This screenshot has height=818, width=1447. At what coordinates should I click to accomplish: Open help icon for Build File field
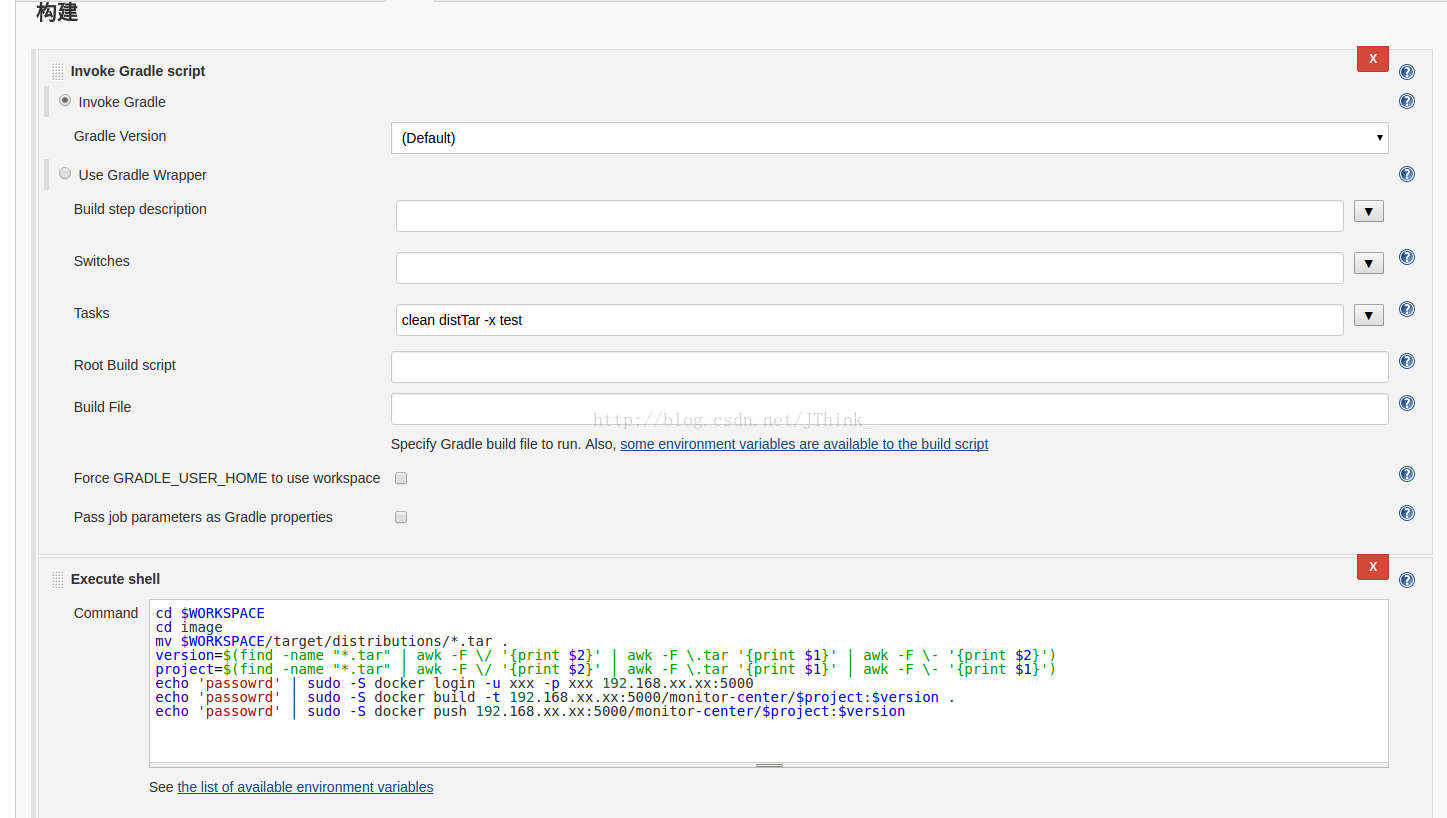[1407, 403]
